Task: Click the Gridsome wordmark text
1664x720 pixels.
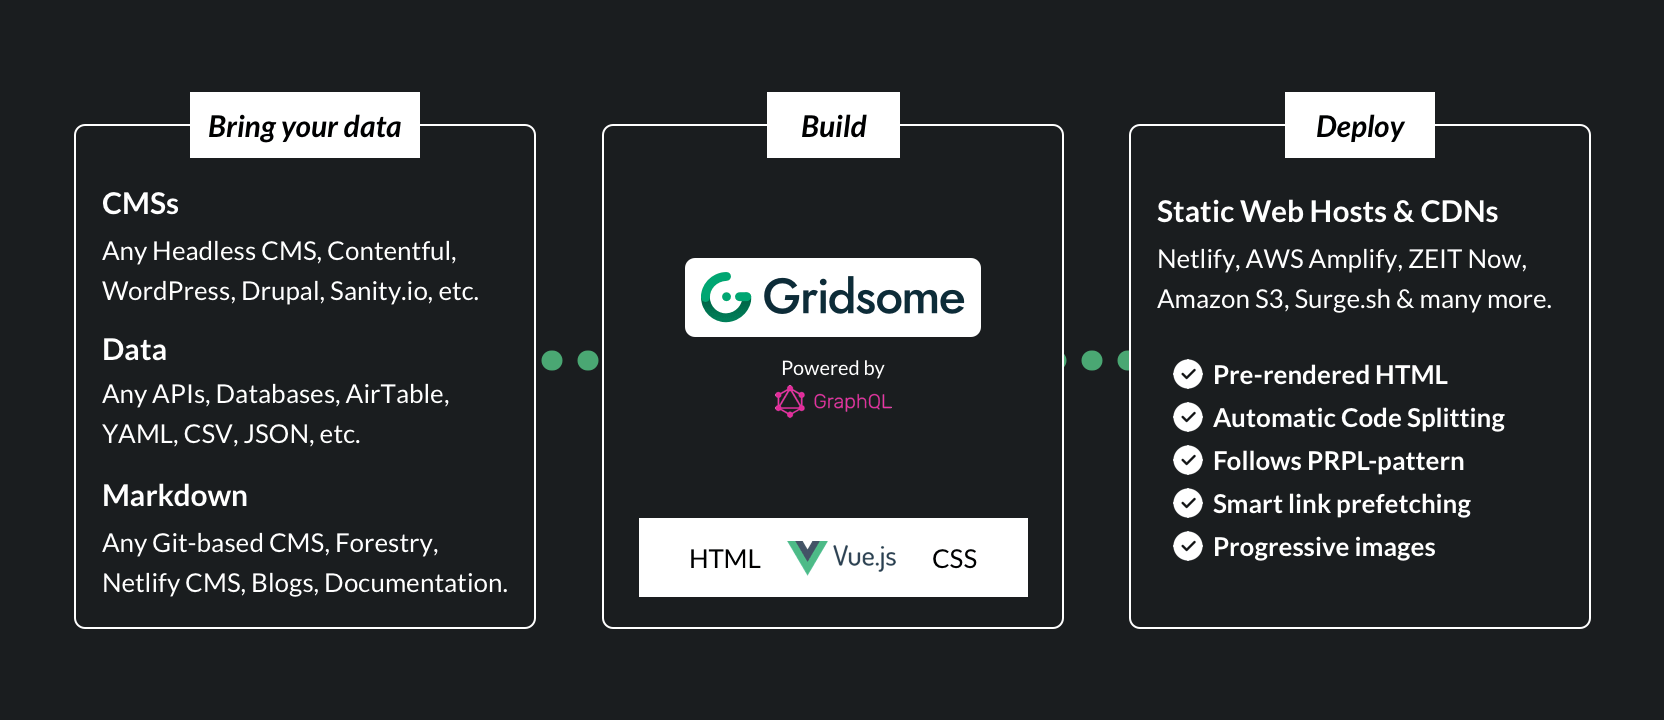Action: [864, 297]
